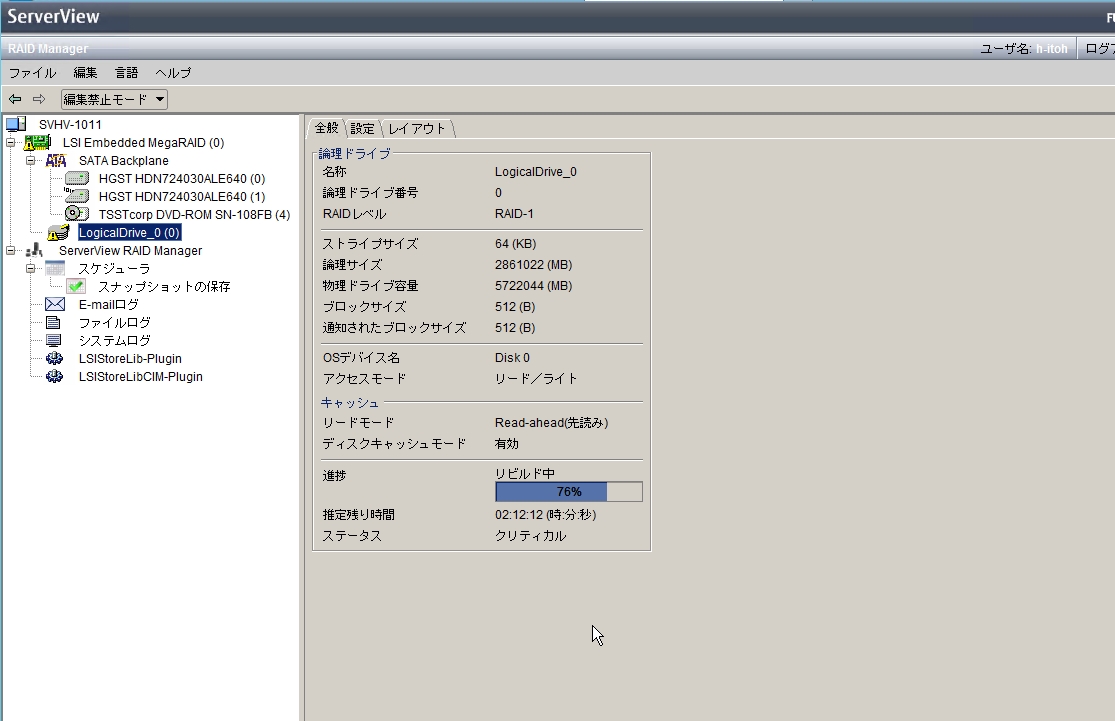Select ServerView RAID Manager tree item
Screen dimensions: 1115x721
pyautogui.click(x=131, y=250)
